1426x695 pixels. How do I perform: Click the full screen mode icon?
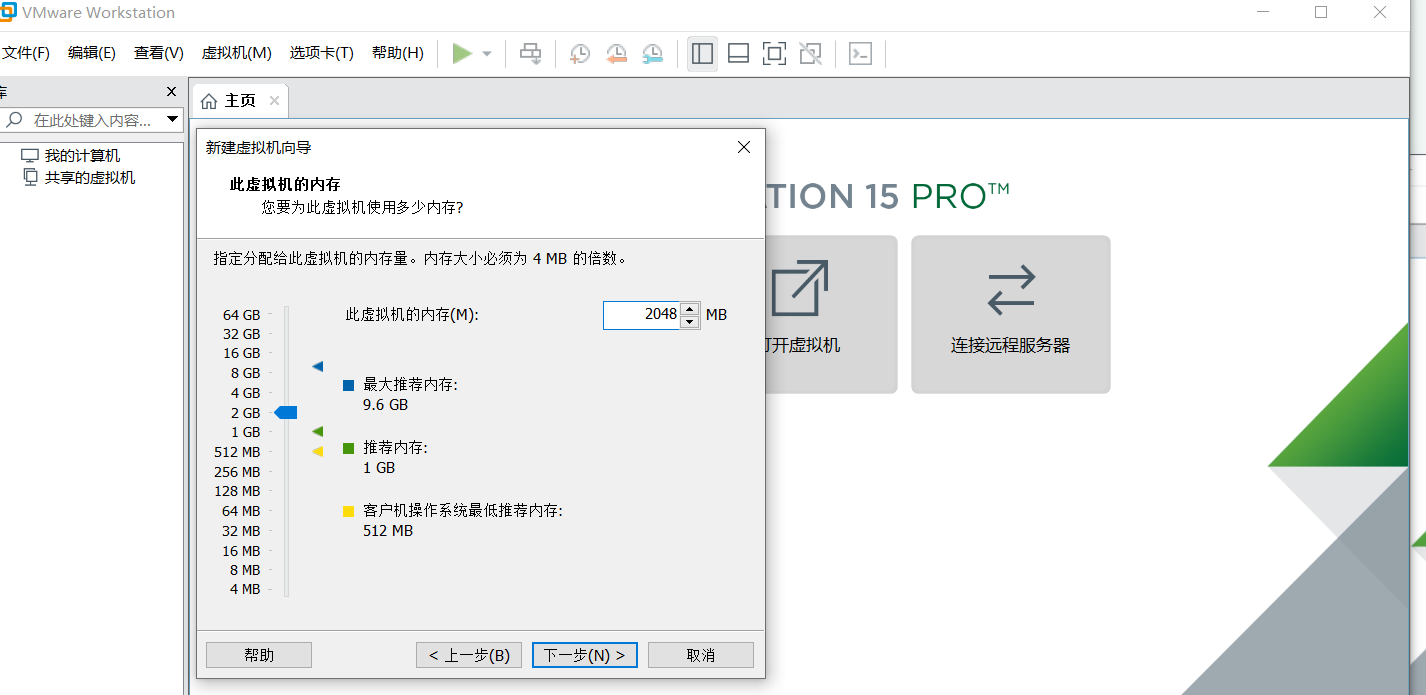click(774, 53)
